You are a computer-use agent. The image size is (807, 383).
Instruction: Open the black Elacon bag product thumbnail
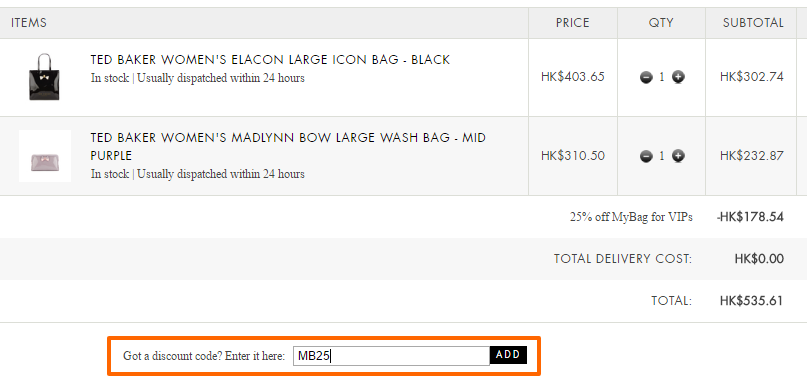[x=45, y=77]
